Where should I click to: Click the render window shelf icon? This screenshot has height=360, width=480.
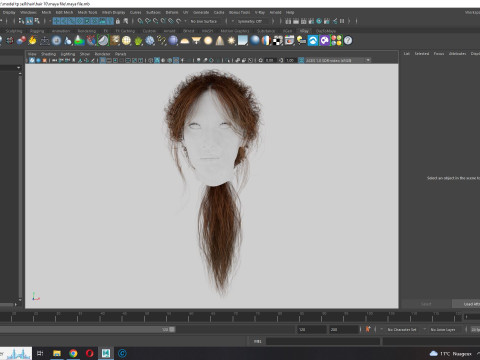[289, 41]
